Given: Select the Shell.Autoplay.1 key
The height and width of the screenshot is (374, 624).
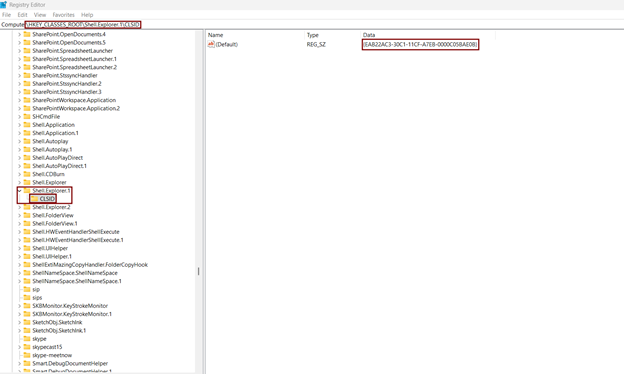Looking at the screenshot, I should [52, 150].
